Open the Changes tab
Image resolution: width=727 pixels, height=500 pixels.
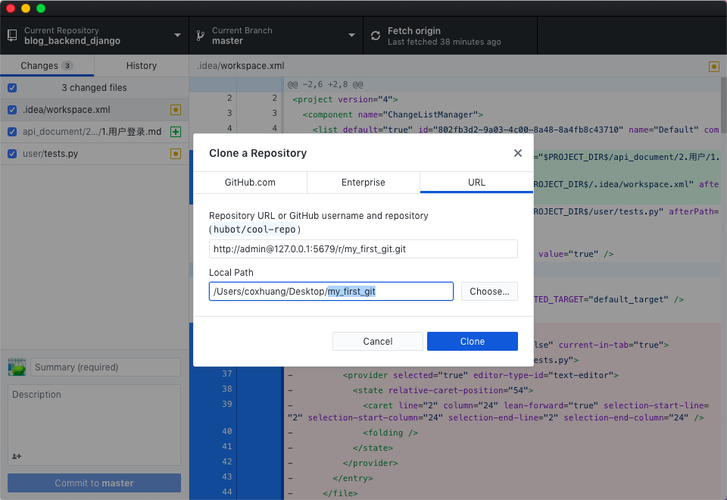[x=47, y=66]
